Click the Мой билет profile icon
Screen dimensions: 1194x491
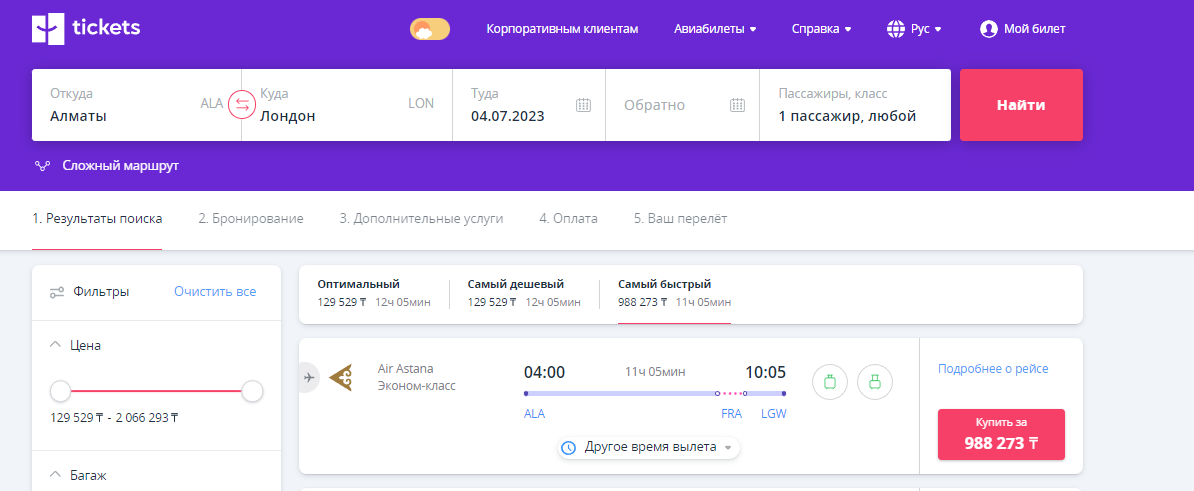point(989,29)
